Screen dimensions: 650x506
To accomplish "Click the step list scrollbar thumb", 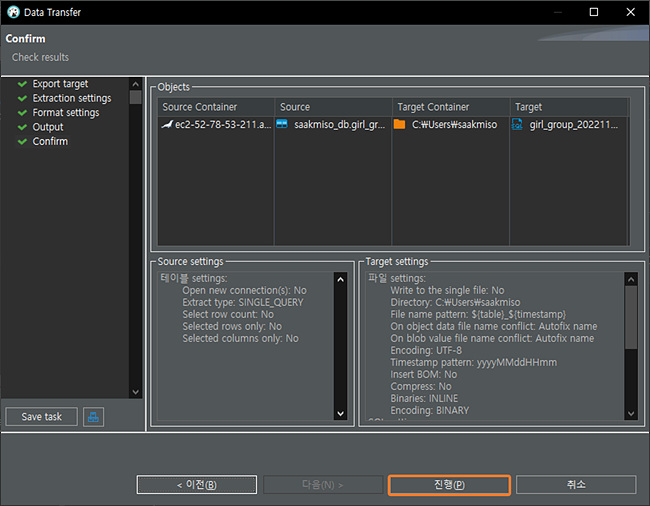I will [136, 97].
